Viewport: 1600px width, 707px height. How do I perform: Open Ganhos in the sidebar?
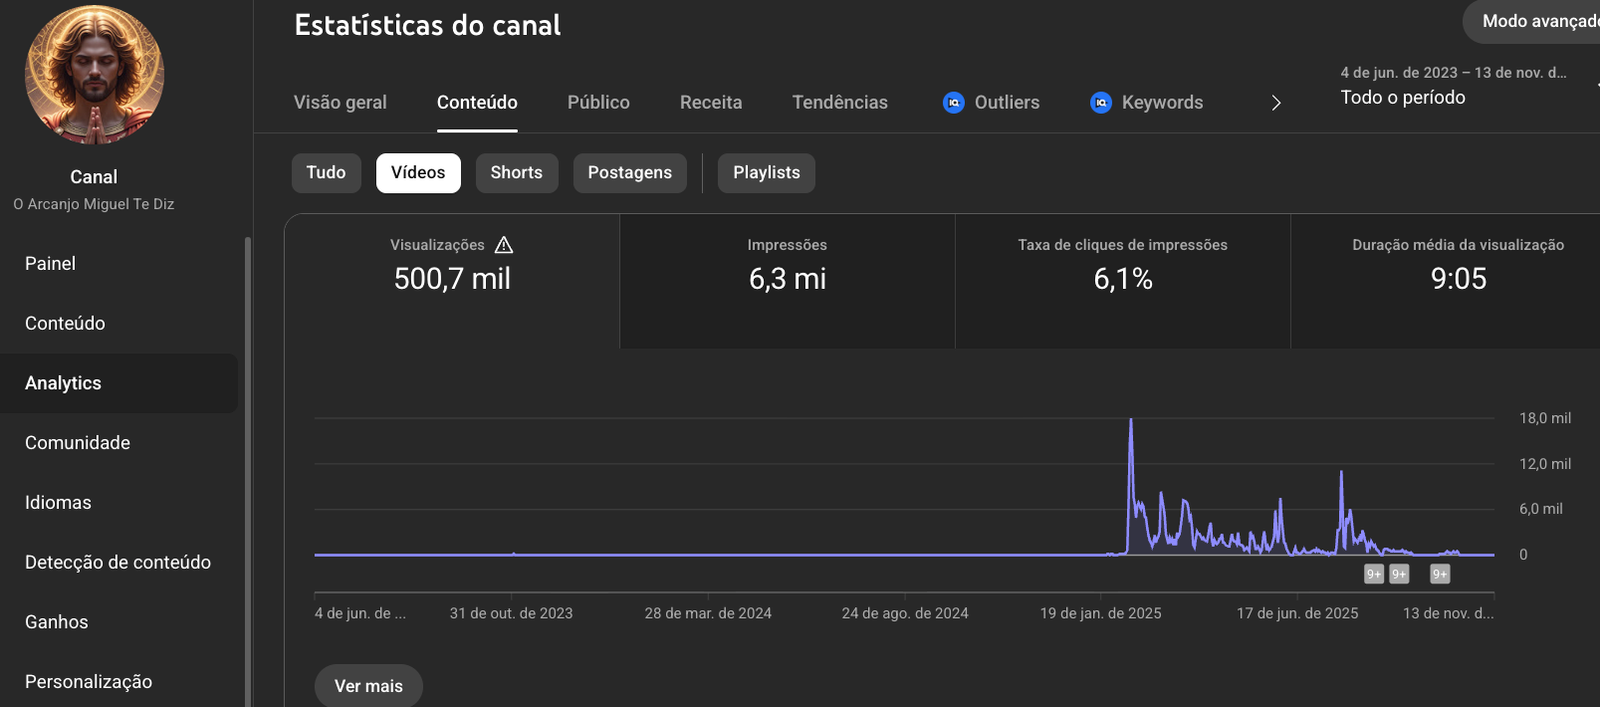(x=57, y=622)
